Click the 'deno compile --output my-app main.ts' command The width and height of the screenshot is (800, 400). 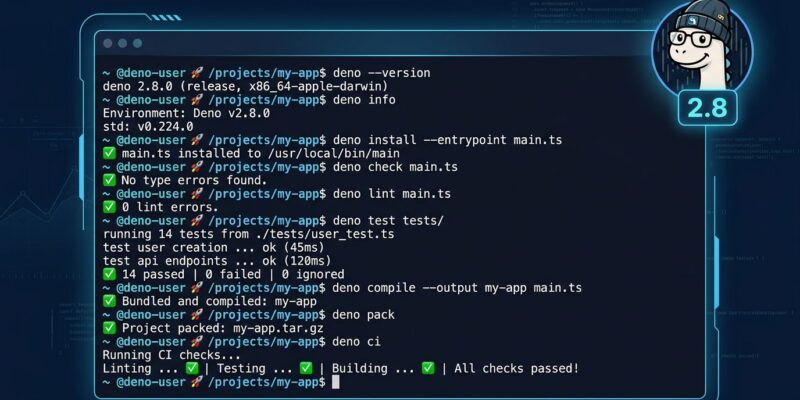(x=457, y=288)
